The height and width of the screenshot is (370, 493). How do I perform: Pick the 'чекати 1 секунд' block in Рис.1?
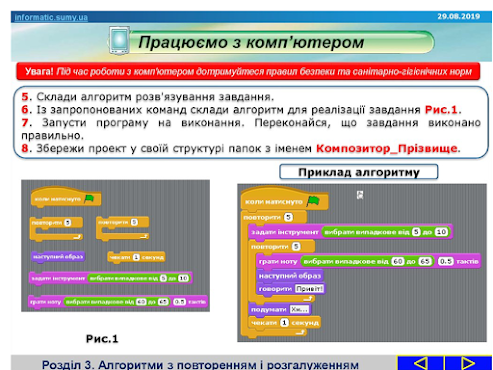tap(136, 257)
